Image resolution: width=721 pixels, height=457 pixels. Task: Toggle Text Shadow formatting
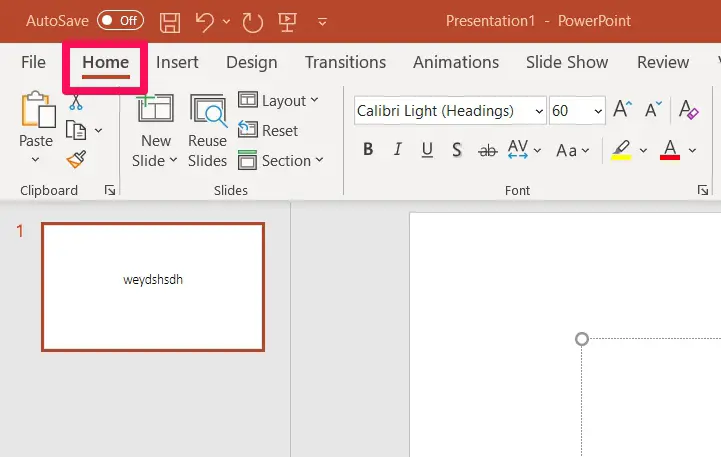(x=457, y=149)
